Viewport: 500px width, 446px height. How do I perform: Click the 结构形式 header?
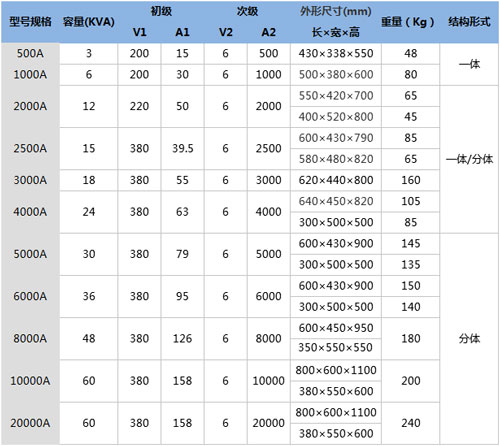click(469, 22)
